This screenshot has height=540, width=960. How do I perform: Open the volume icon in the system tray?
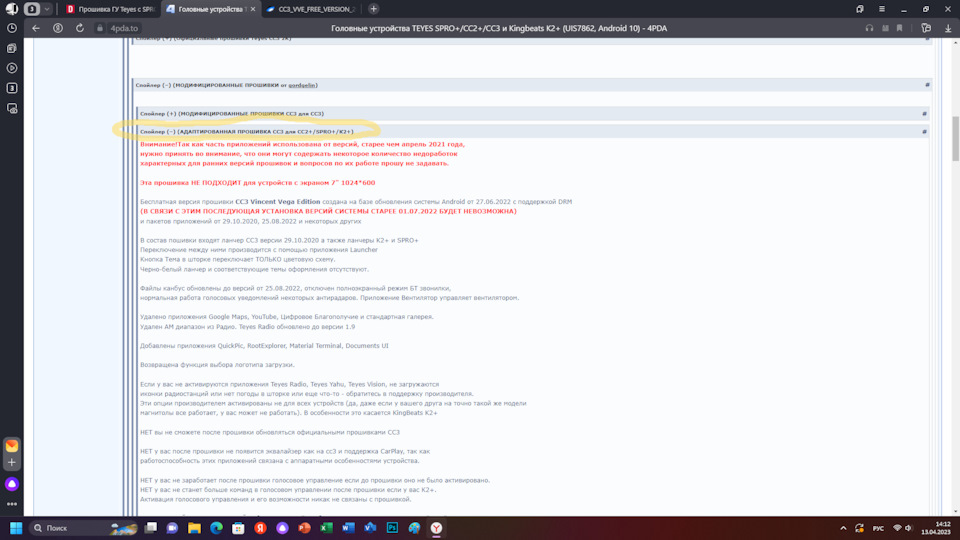click(909, 528)
